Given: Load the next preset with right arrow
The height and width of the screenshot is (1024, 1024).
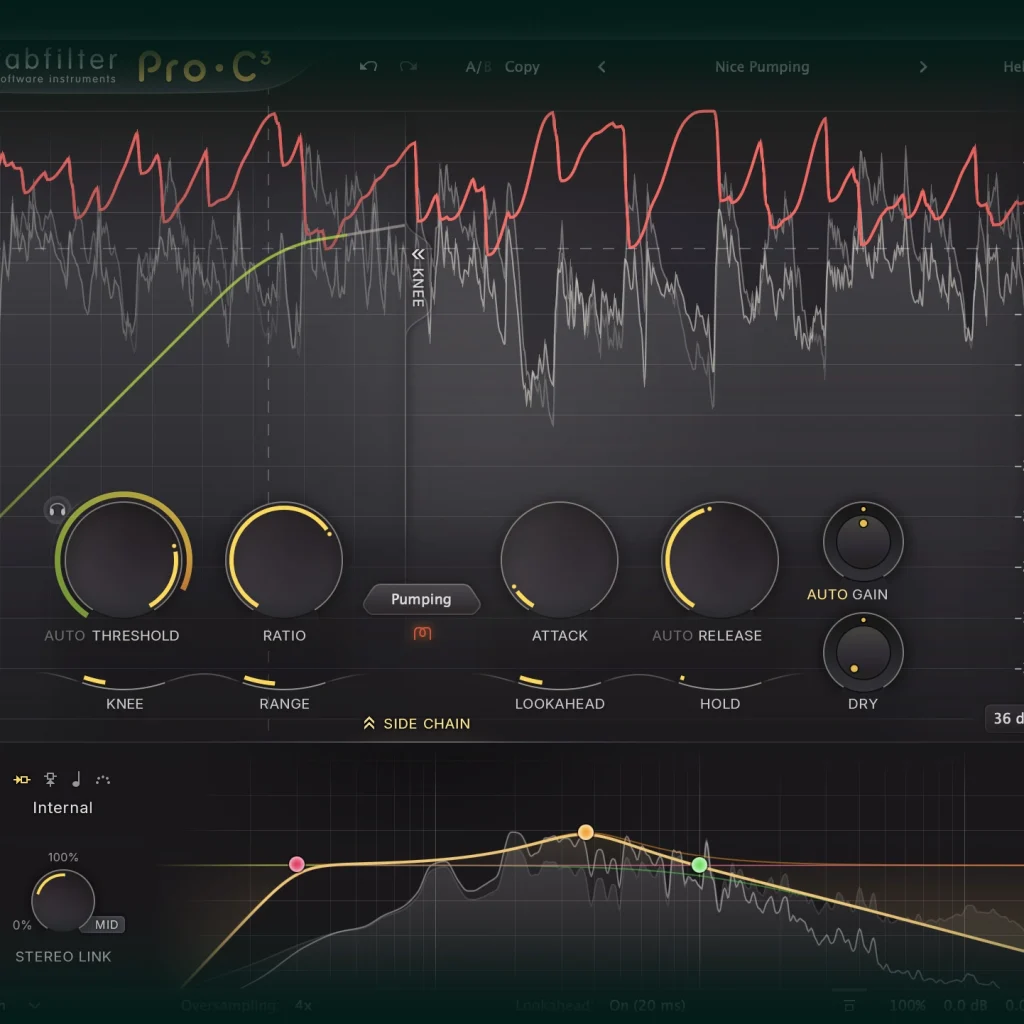Looking at the screenshot, I should [923, 67].
